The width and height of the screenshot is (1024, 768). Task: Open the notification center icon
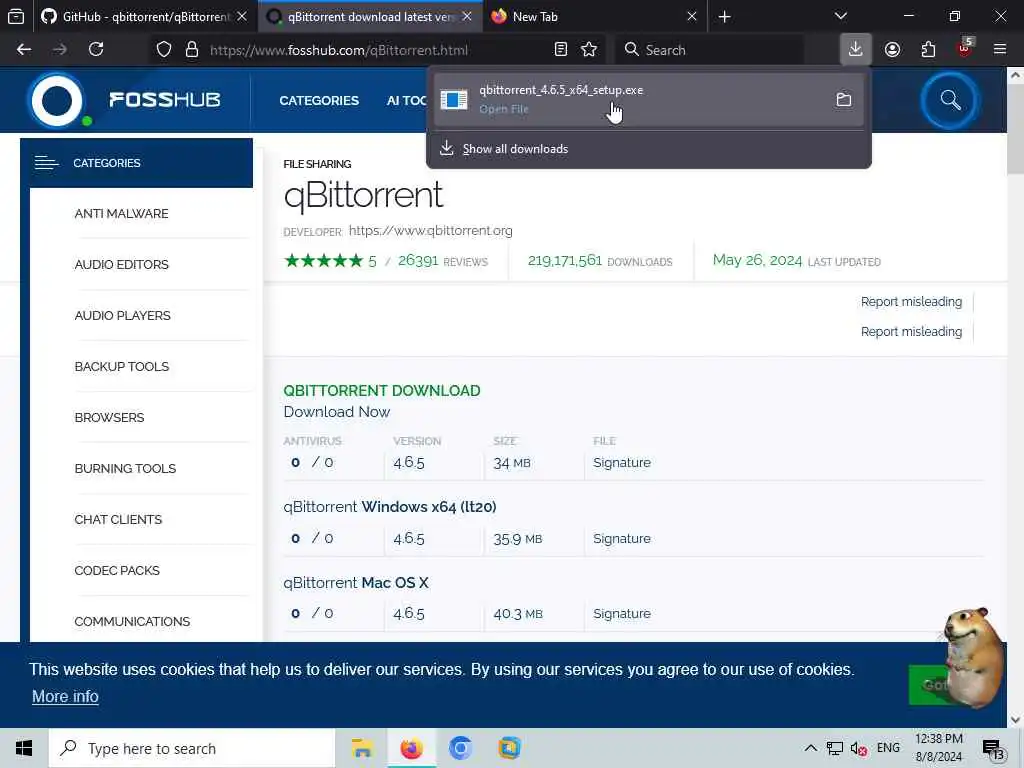pyautogui.click(x=993, y=750)
